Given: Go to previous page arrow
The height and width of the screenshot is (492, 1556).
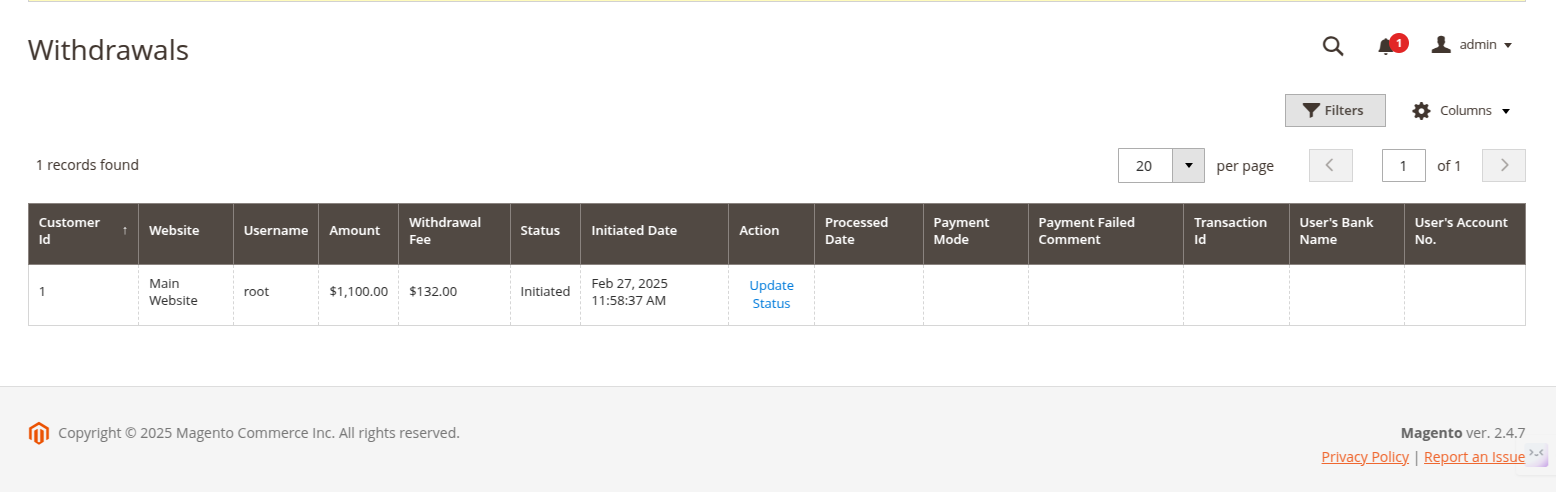Looking at the screenshot, I should tap(1330, 165).
